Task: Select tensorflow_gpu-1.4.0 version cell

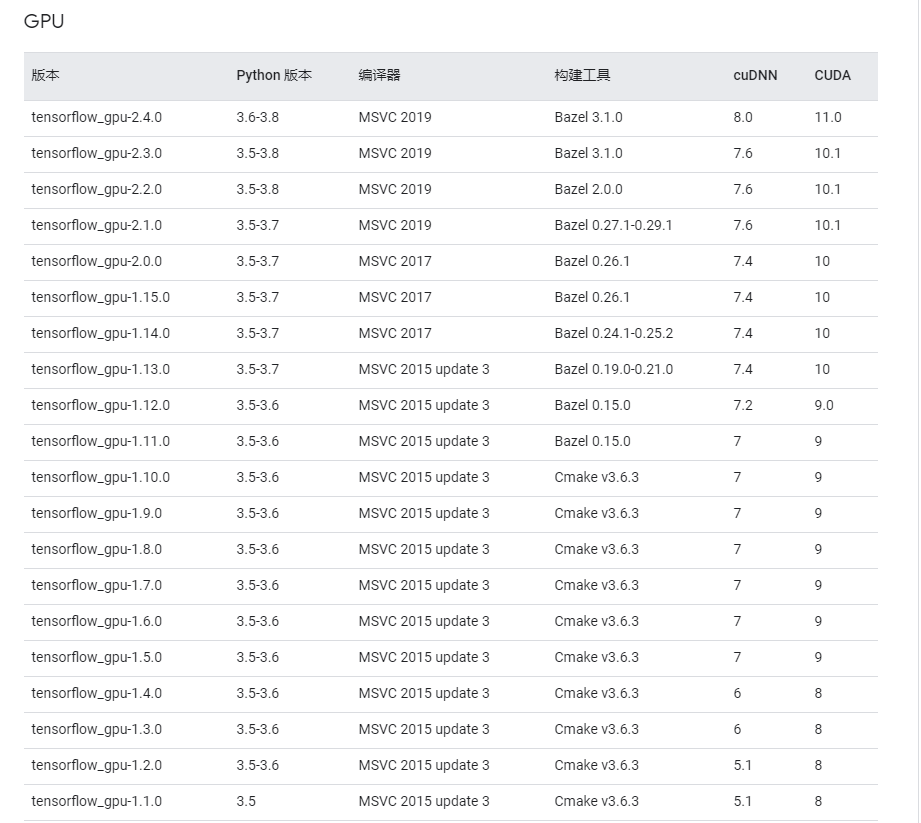Action: 96,693
